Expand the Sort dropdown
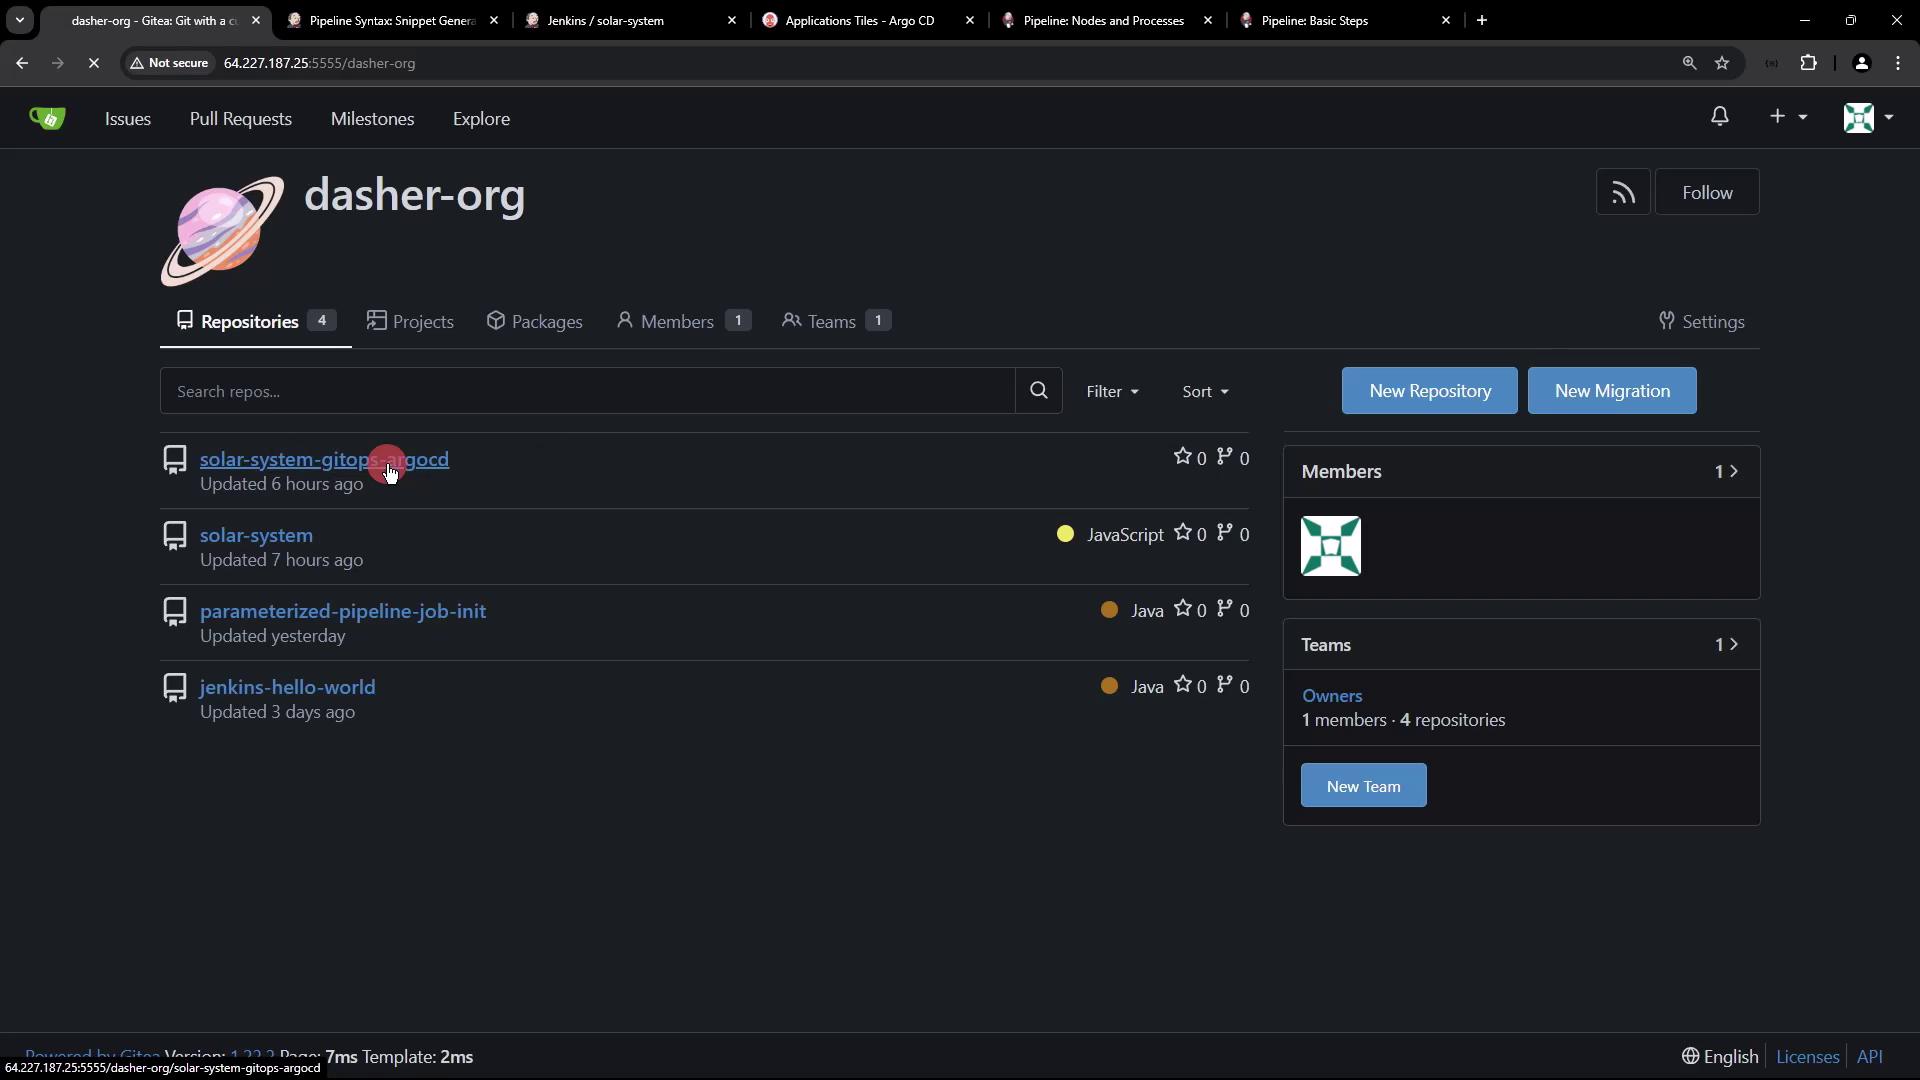 pos(1205,391)
